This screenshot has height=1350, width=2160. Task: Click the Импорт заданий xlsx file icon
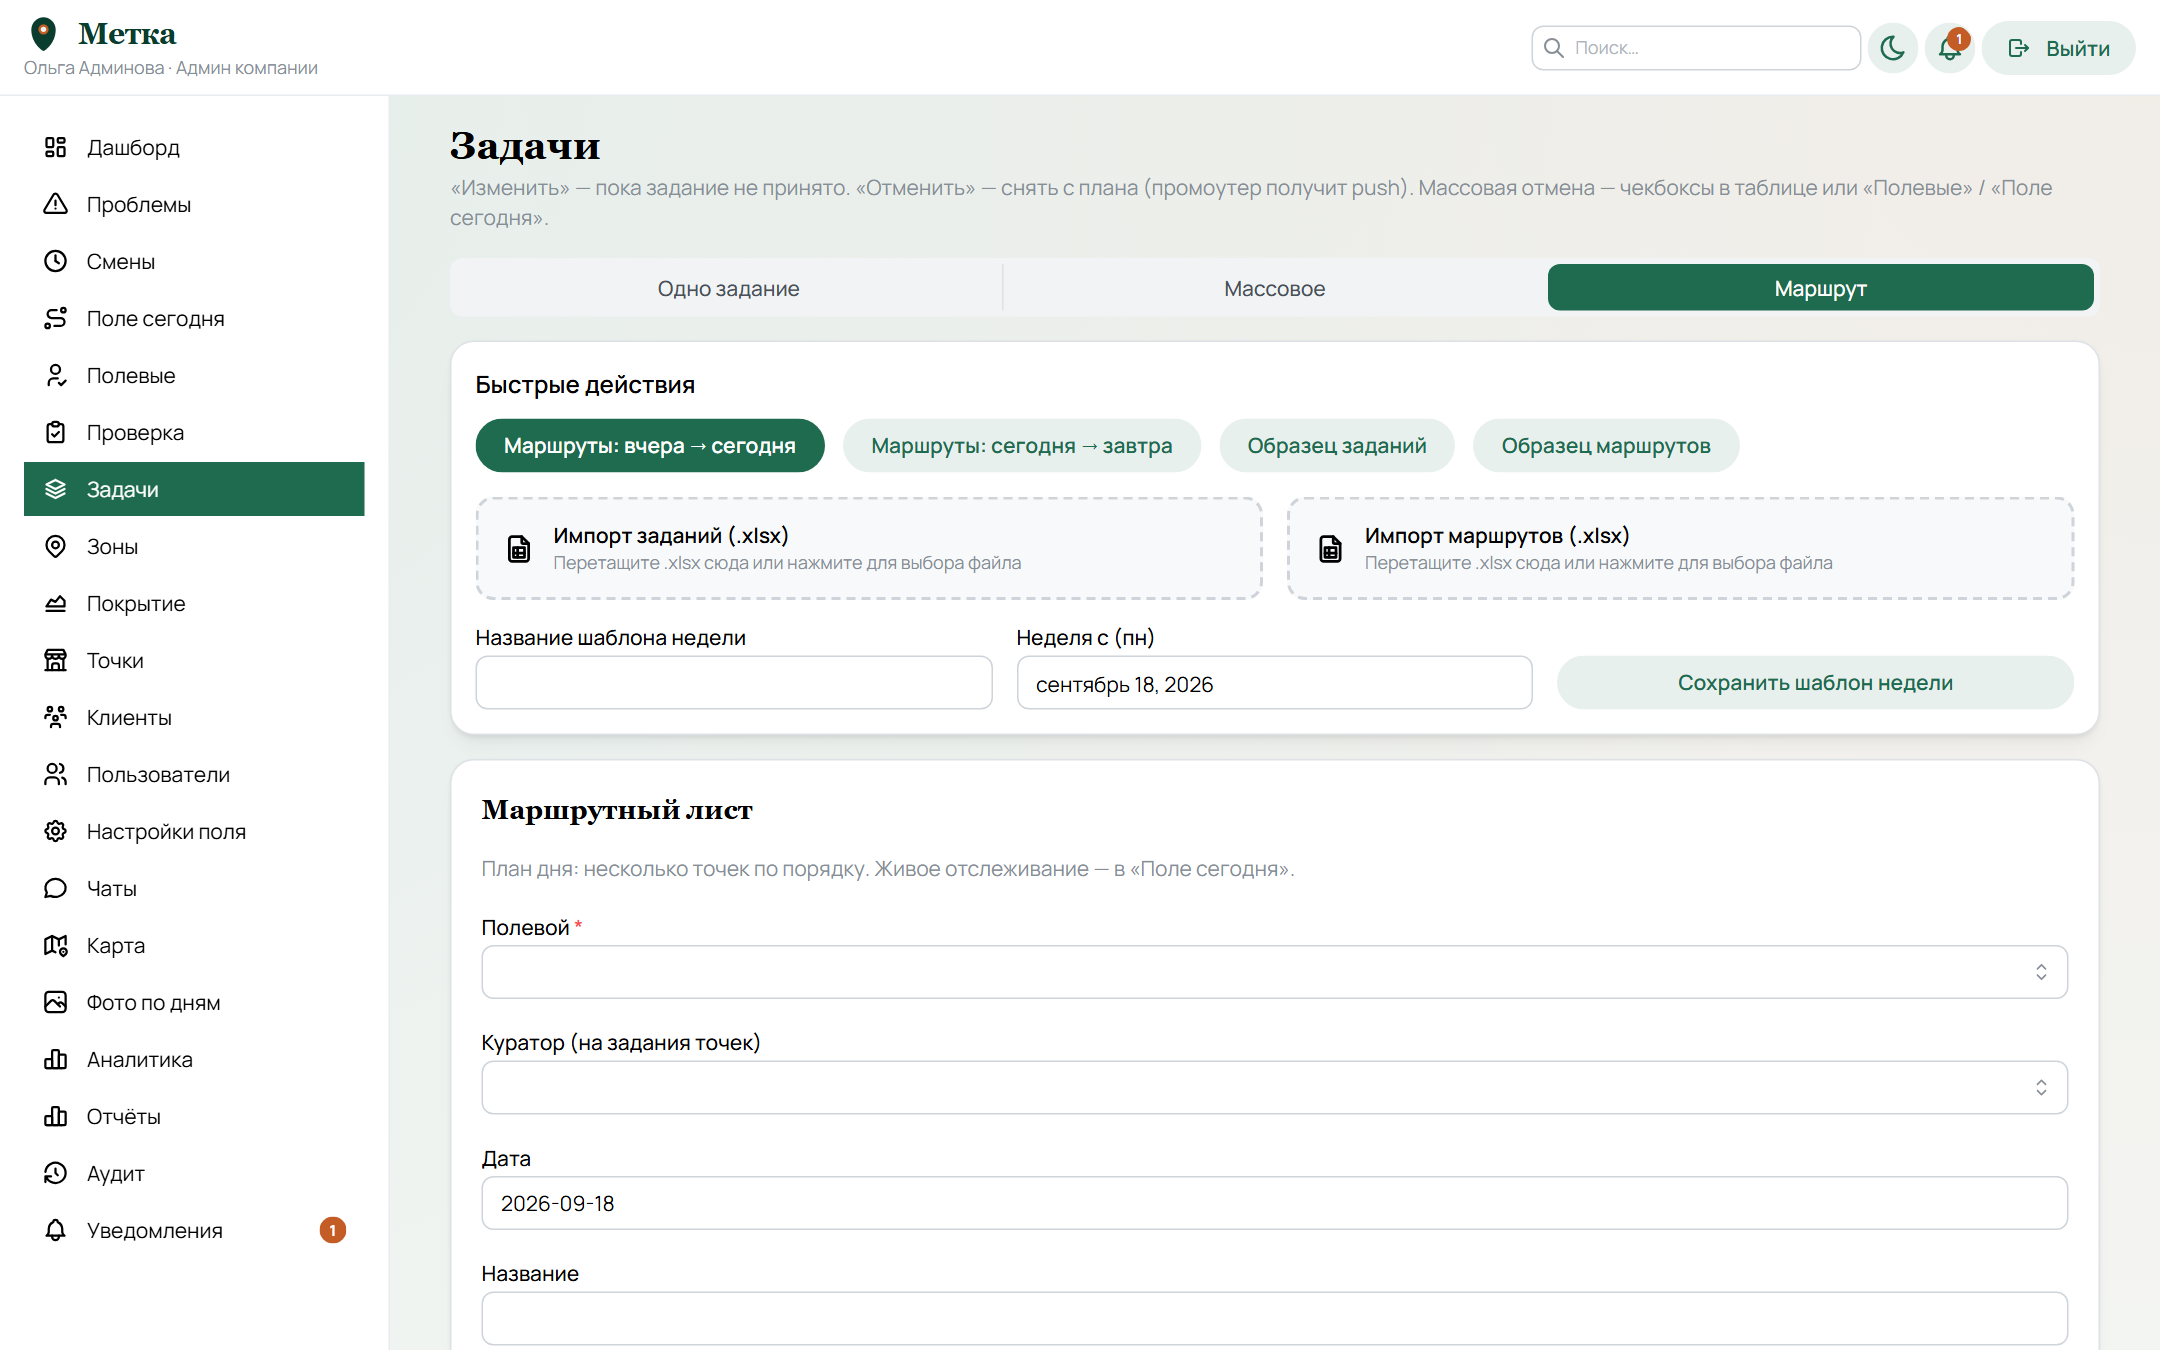pos(519,548)
